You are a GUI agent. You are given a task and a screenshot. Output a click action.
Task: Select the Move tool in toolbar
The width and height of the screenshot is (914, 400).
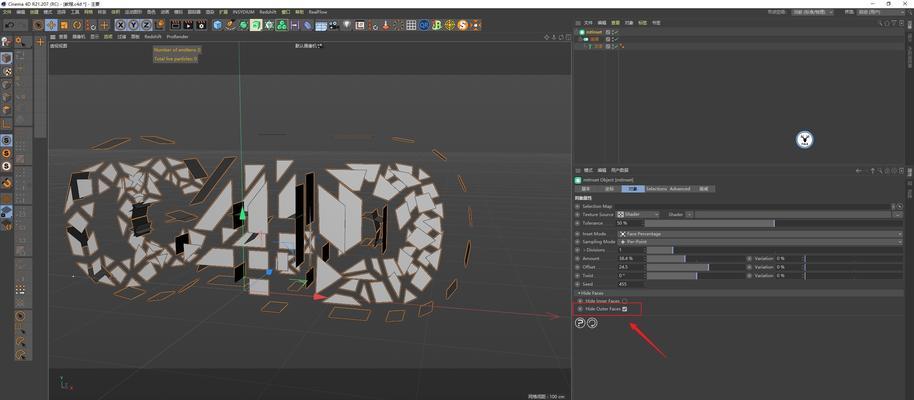51,25
